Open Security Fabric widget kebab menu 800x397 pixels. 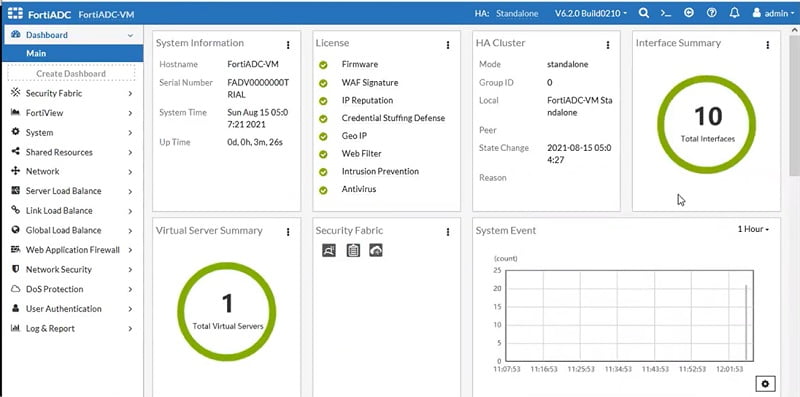pos(448,232)
